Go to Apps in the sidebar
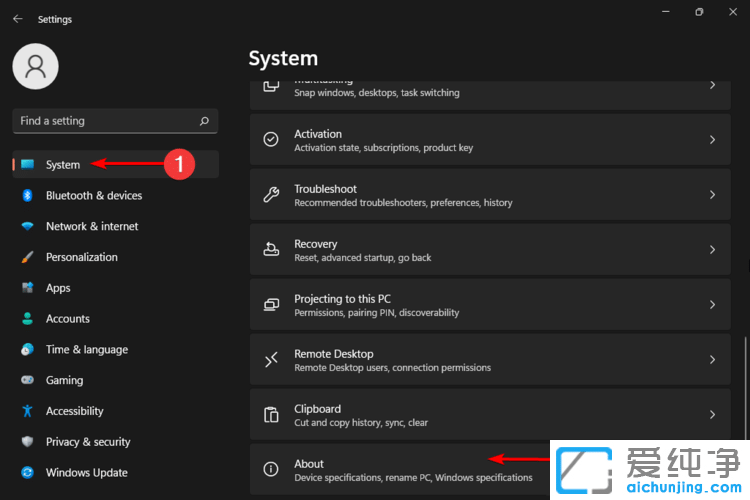 pyautogui.click(x=58, y=288)
